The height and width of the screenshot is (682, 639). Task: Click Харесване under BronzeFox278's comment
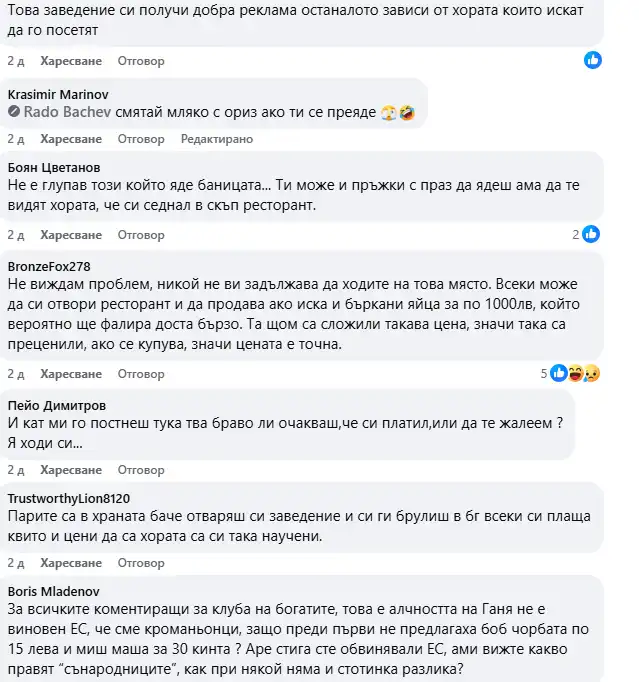tap(71, 374)
